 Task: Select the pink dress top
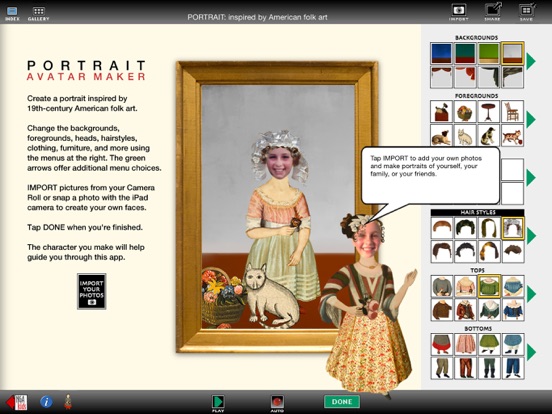[465, 286]
